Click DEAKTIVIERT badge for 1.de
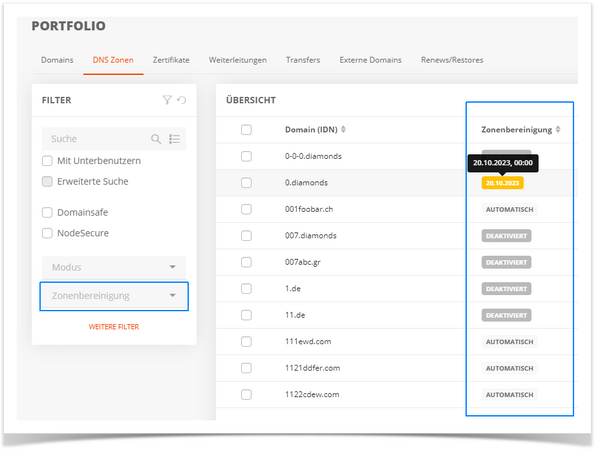Screen dimensions: 600x452 (506, 289)
